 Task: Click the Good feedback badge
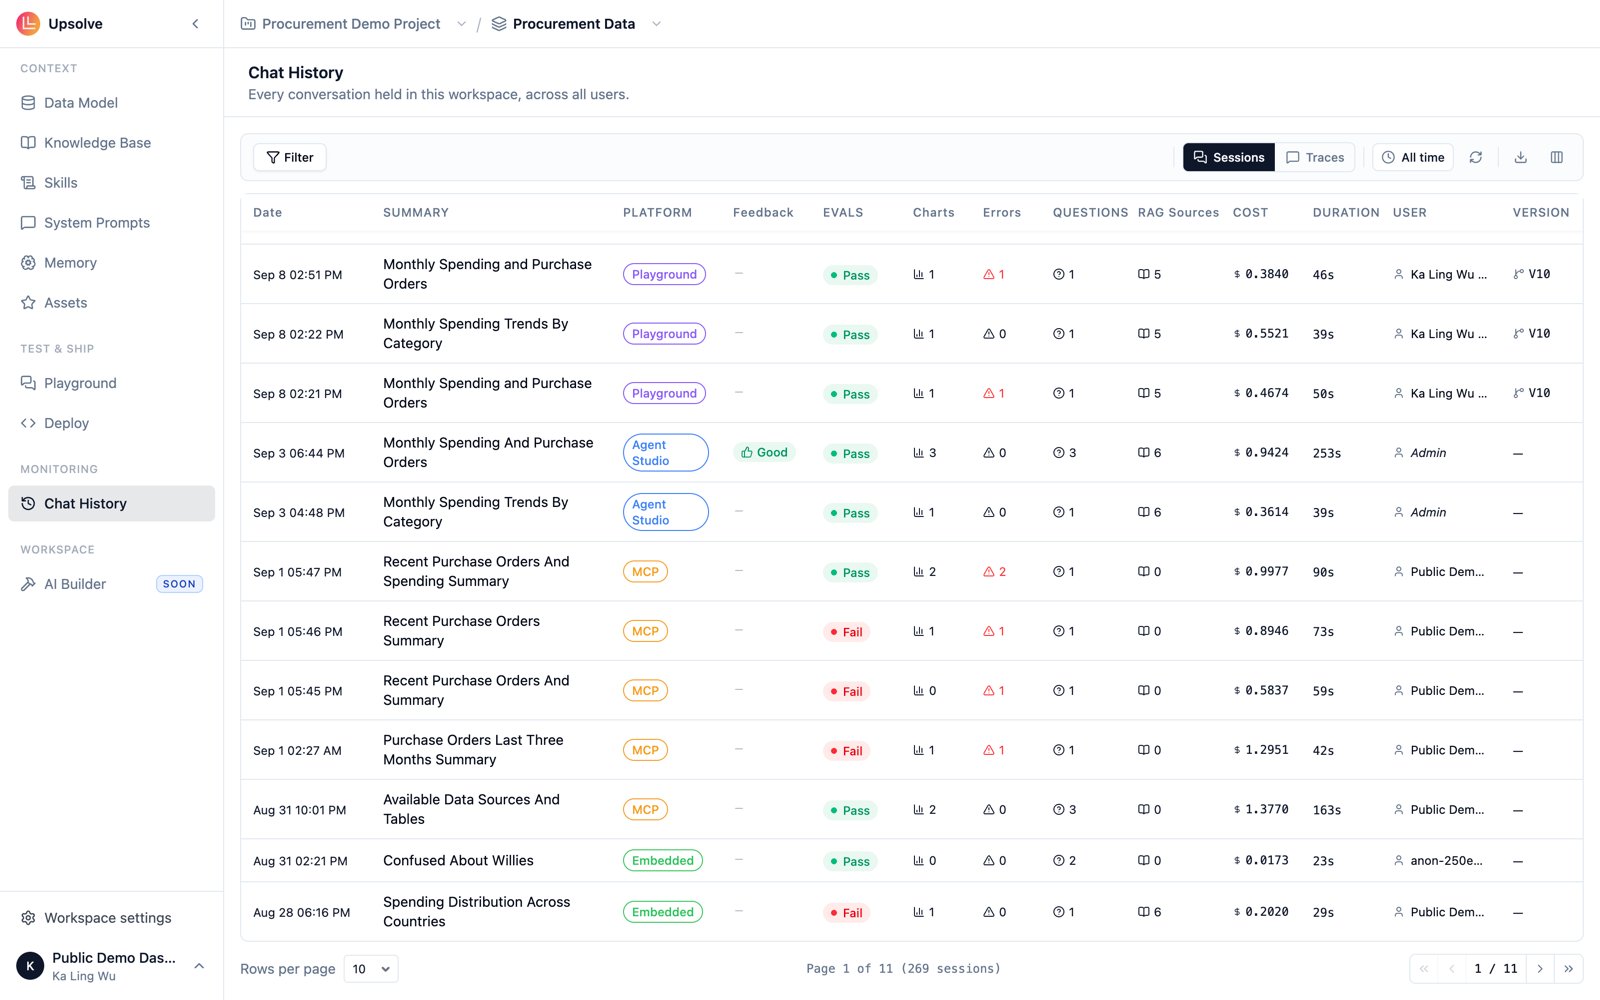click(x=764, y=453)
